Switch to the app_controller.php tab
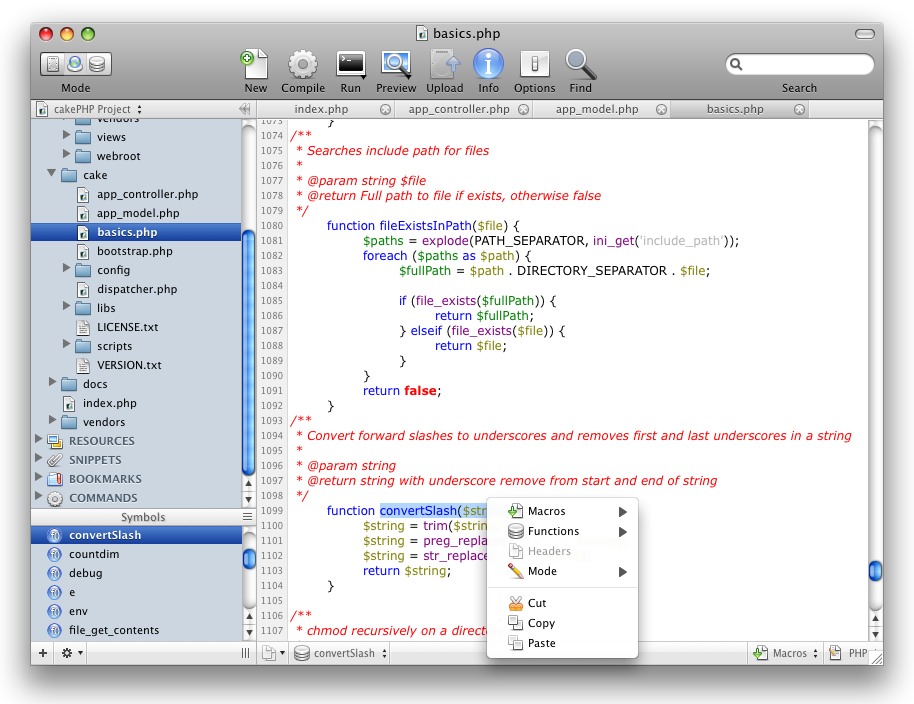 coord(459,109)
